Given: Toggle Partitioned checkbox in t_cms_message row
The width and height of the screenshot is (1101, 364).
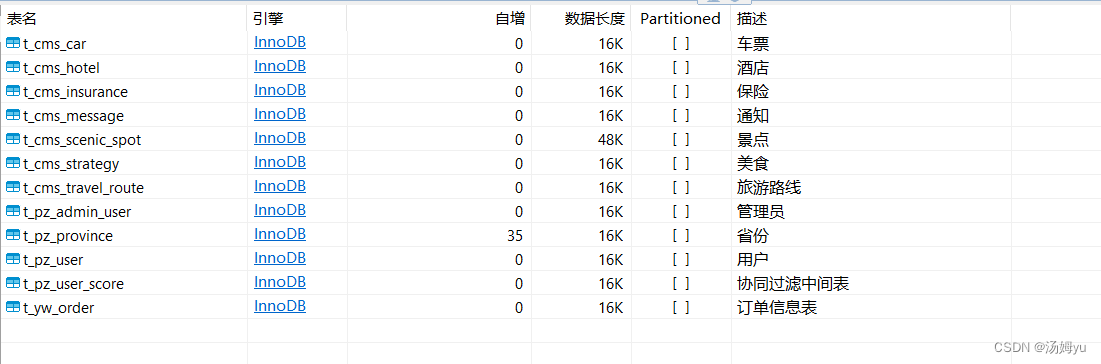Looking at the screenshot, I should [x=680, y=115].
